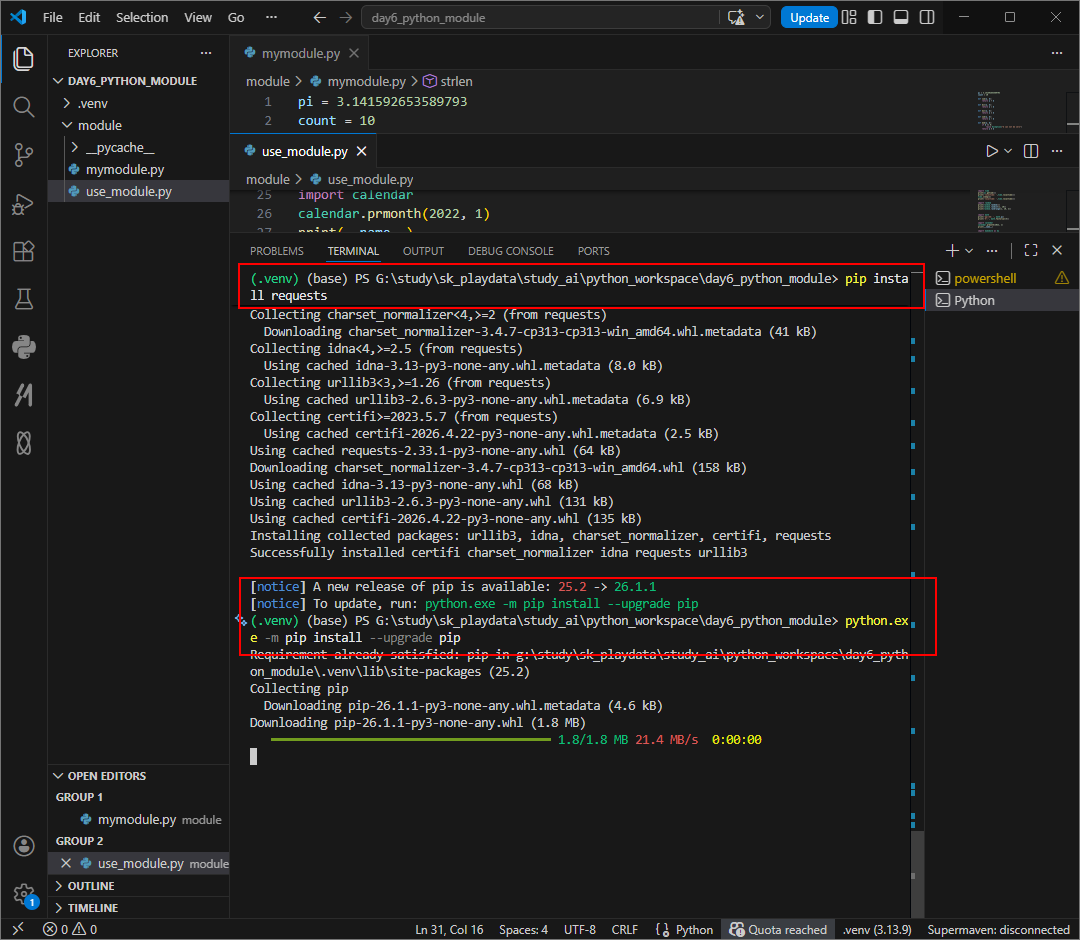1080x940 pixels.
Task: Click the Supermaven: disconnected status item
Action: [998, 930]
